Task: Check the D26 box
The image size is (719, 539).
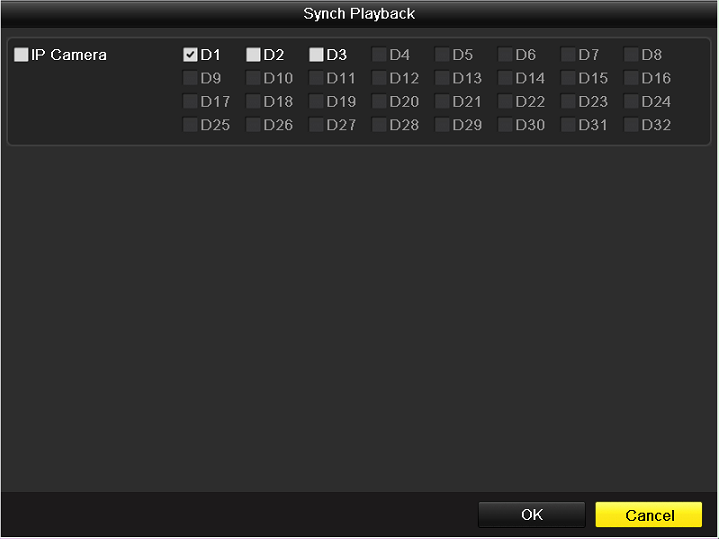Action: tap(253, 125)
